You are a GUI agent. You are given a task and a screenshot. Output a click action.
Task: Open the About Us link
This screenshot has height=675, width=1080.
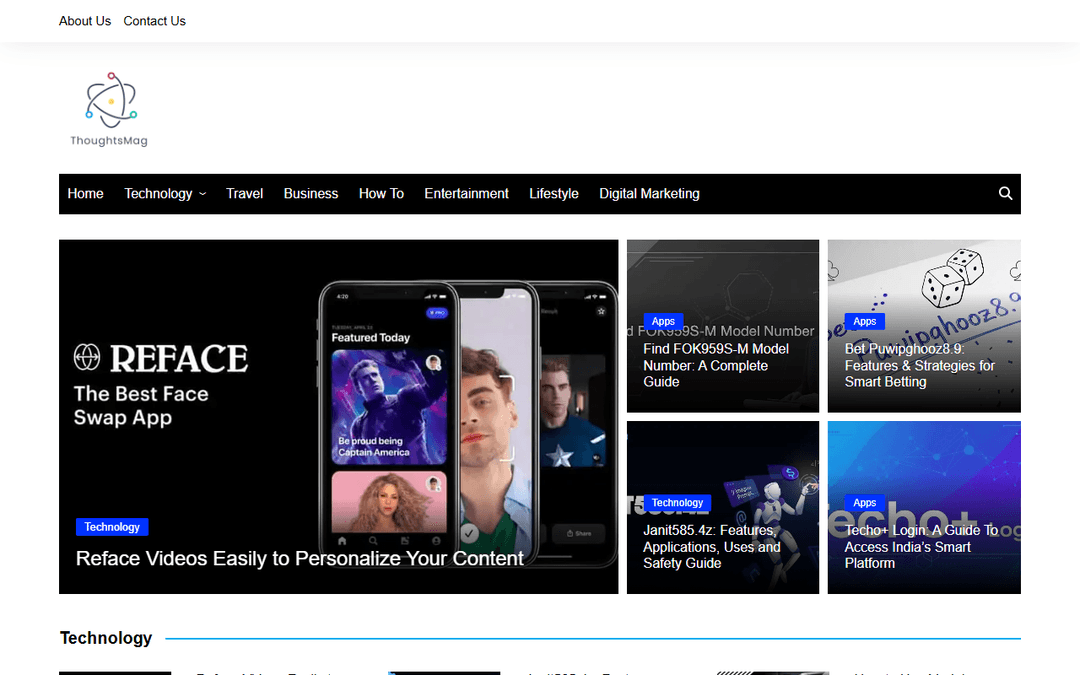(85, 21)
